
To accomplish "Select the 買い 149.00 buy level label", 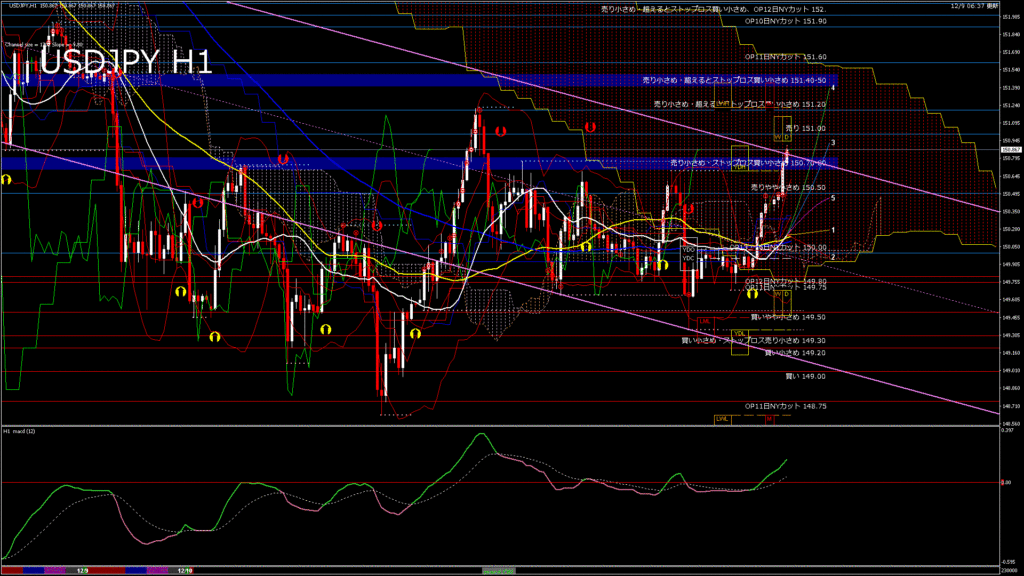I will (x=805, y=377).
